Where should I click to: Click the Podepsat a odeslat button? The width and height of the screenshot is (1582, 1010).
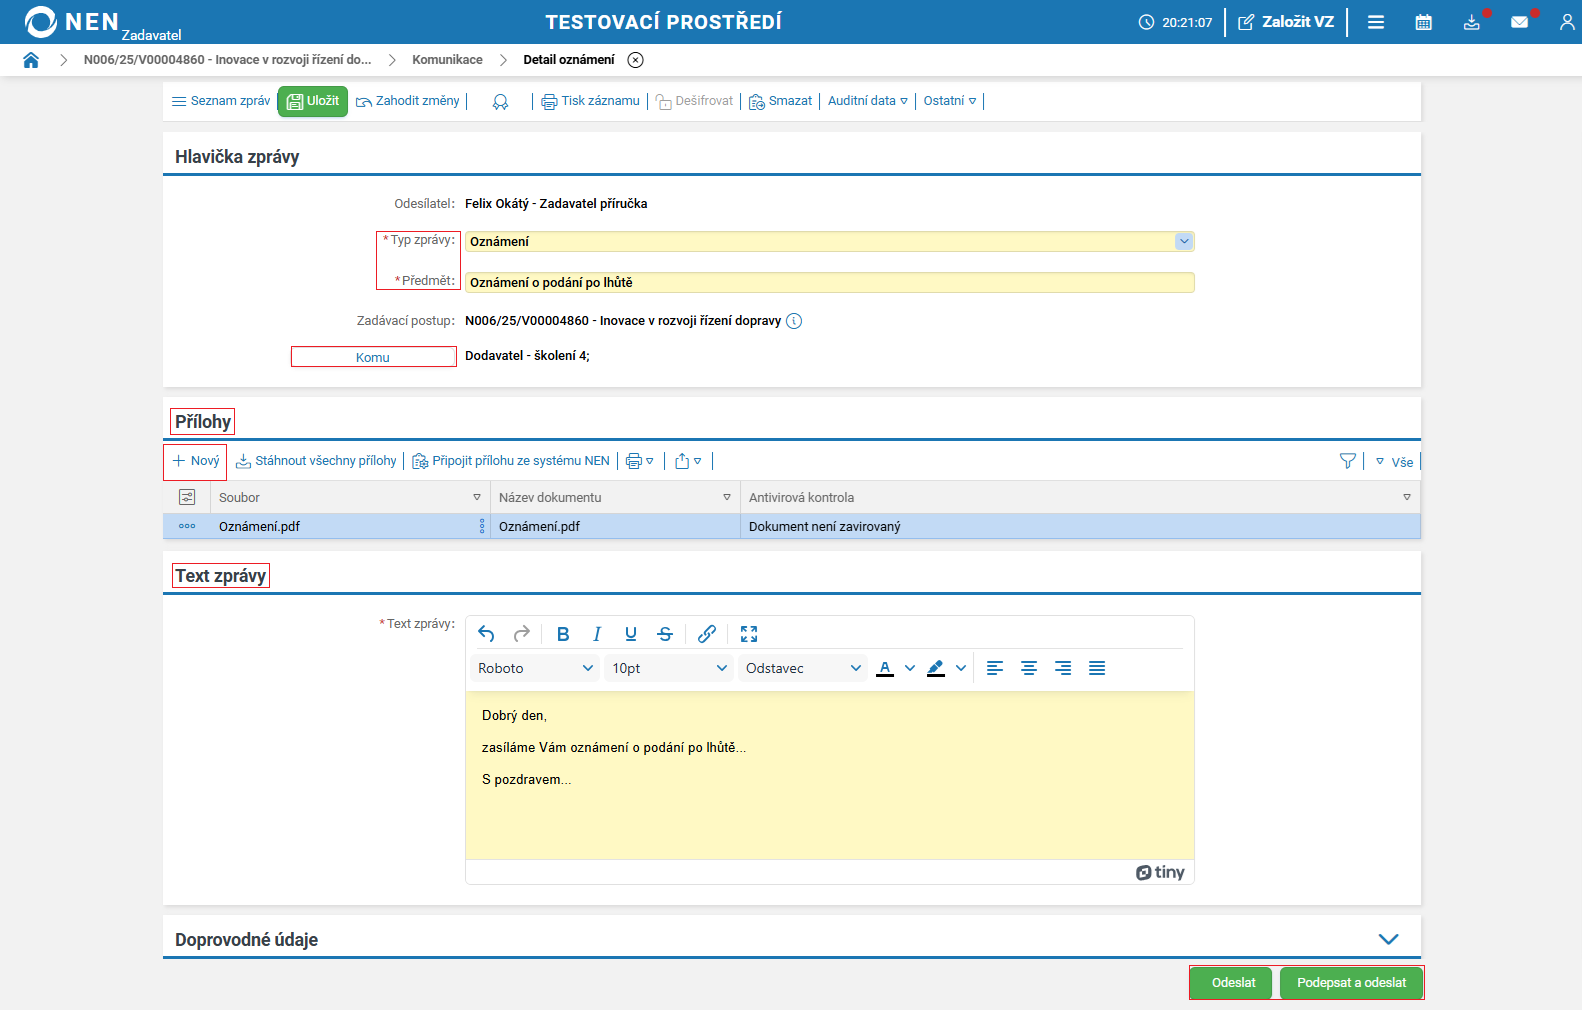coord(1351,983)
